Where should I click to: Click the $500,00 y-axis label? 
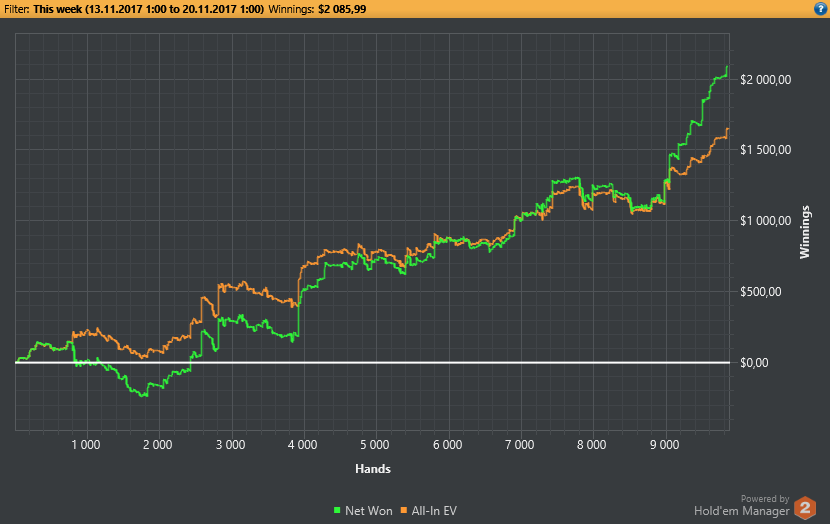(760, 292)
